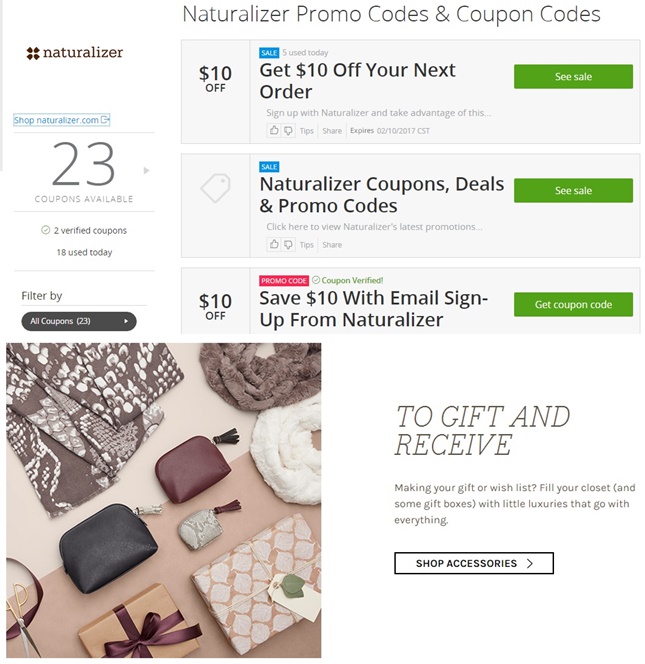
Task: Open Share on the $10 Off offer
Action: 332,131
